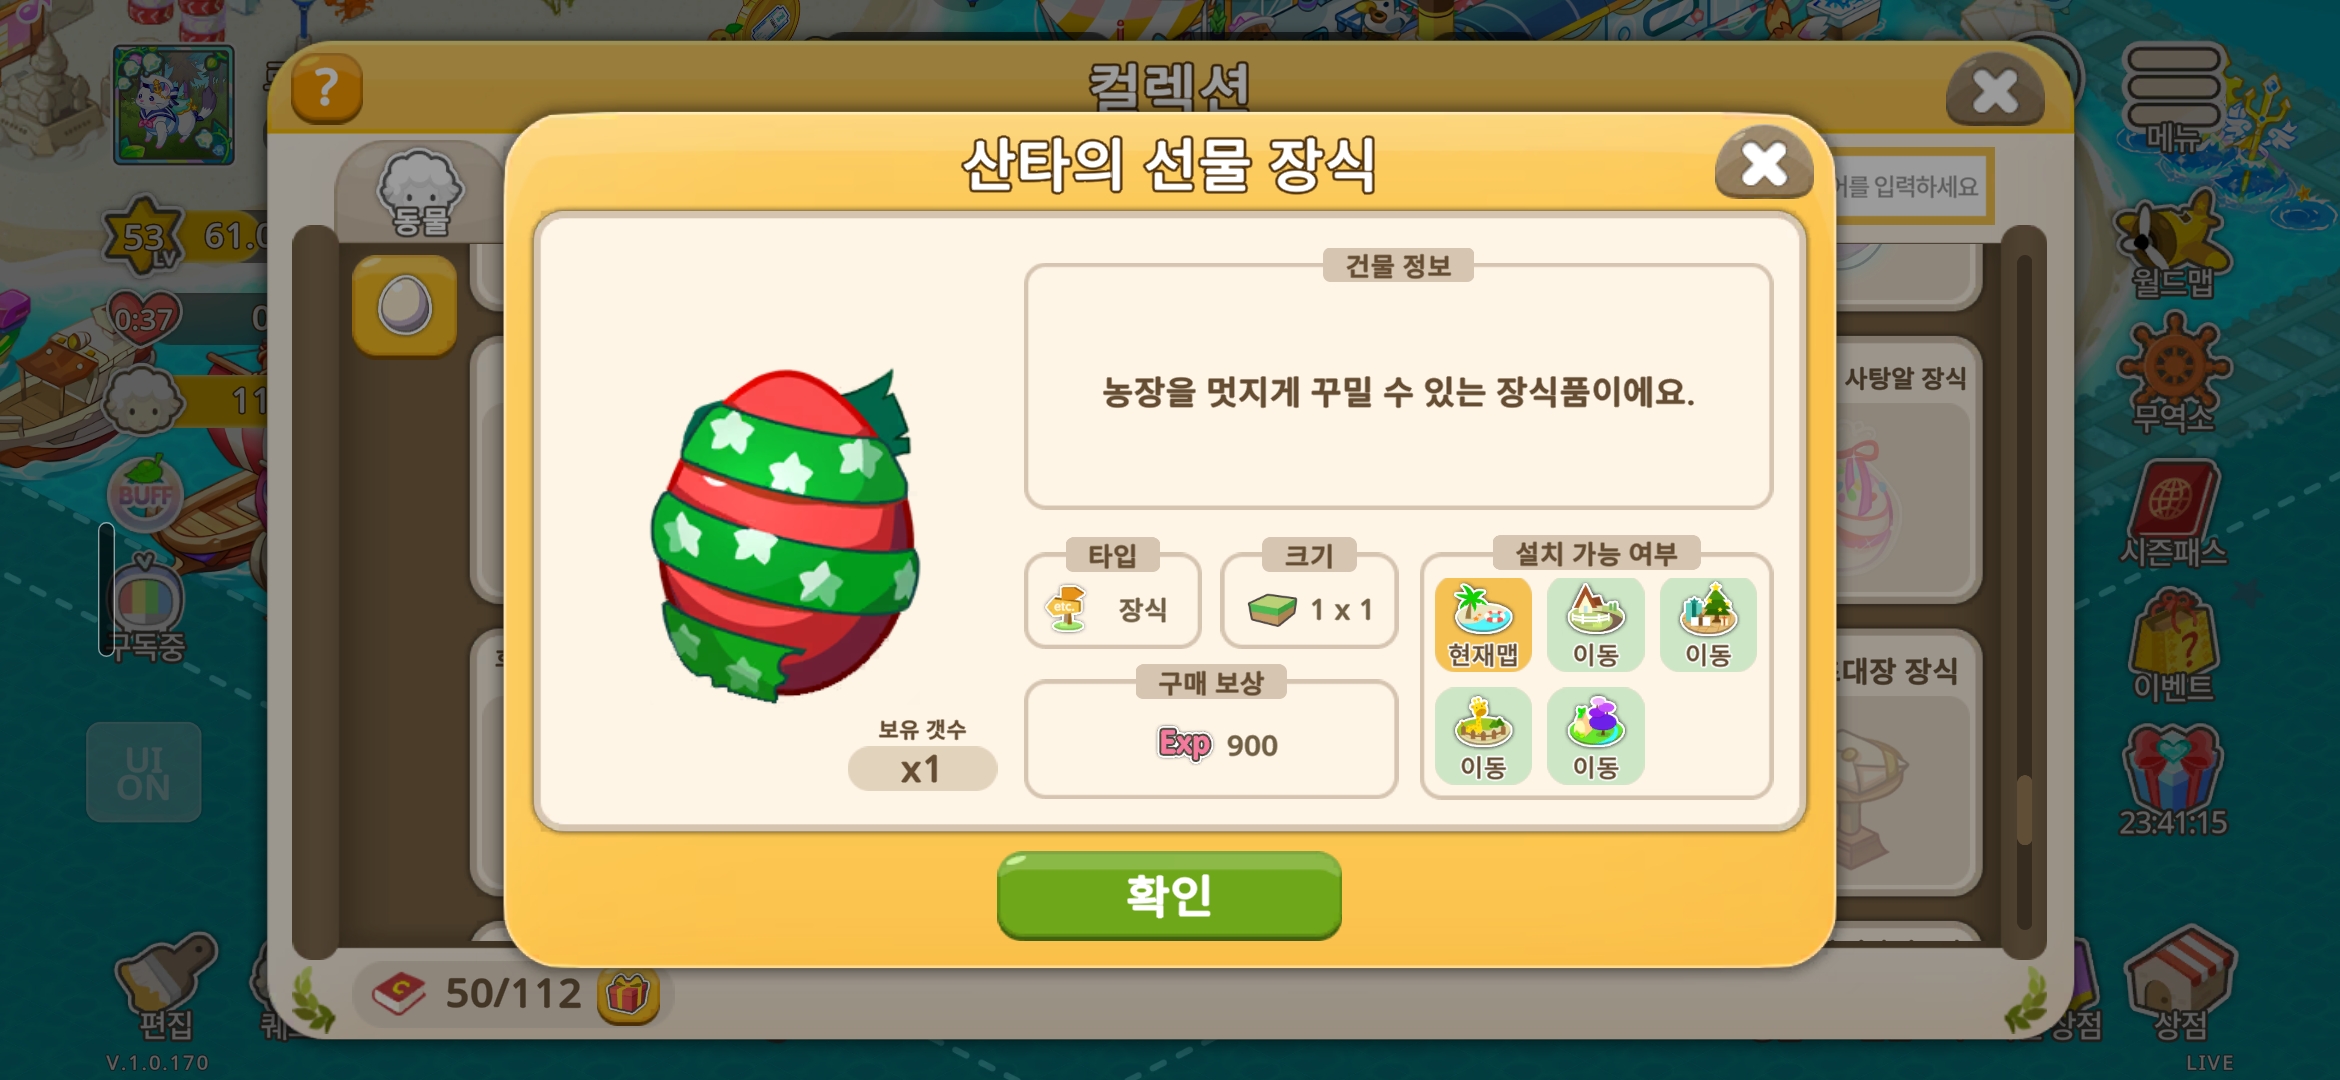Open the 시즌패스 passport icon

pyautogui.click(x=2174, y=514)
